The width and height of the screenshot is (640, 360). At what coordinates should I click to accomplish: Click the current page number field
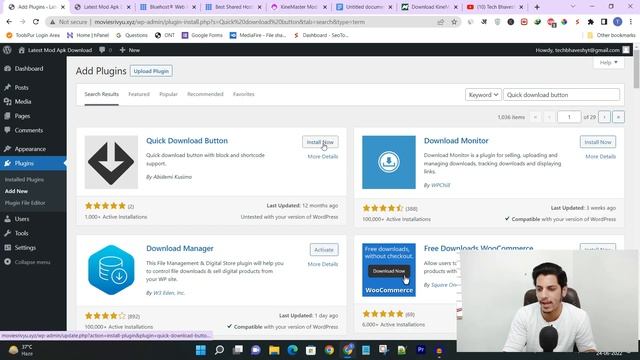click(x=569, y=117)
